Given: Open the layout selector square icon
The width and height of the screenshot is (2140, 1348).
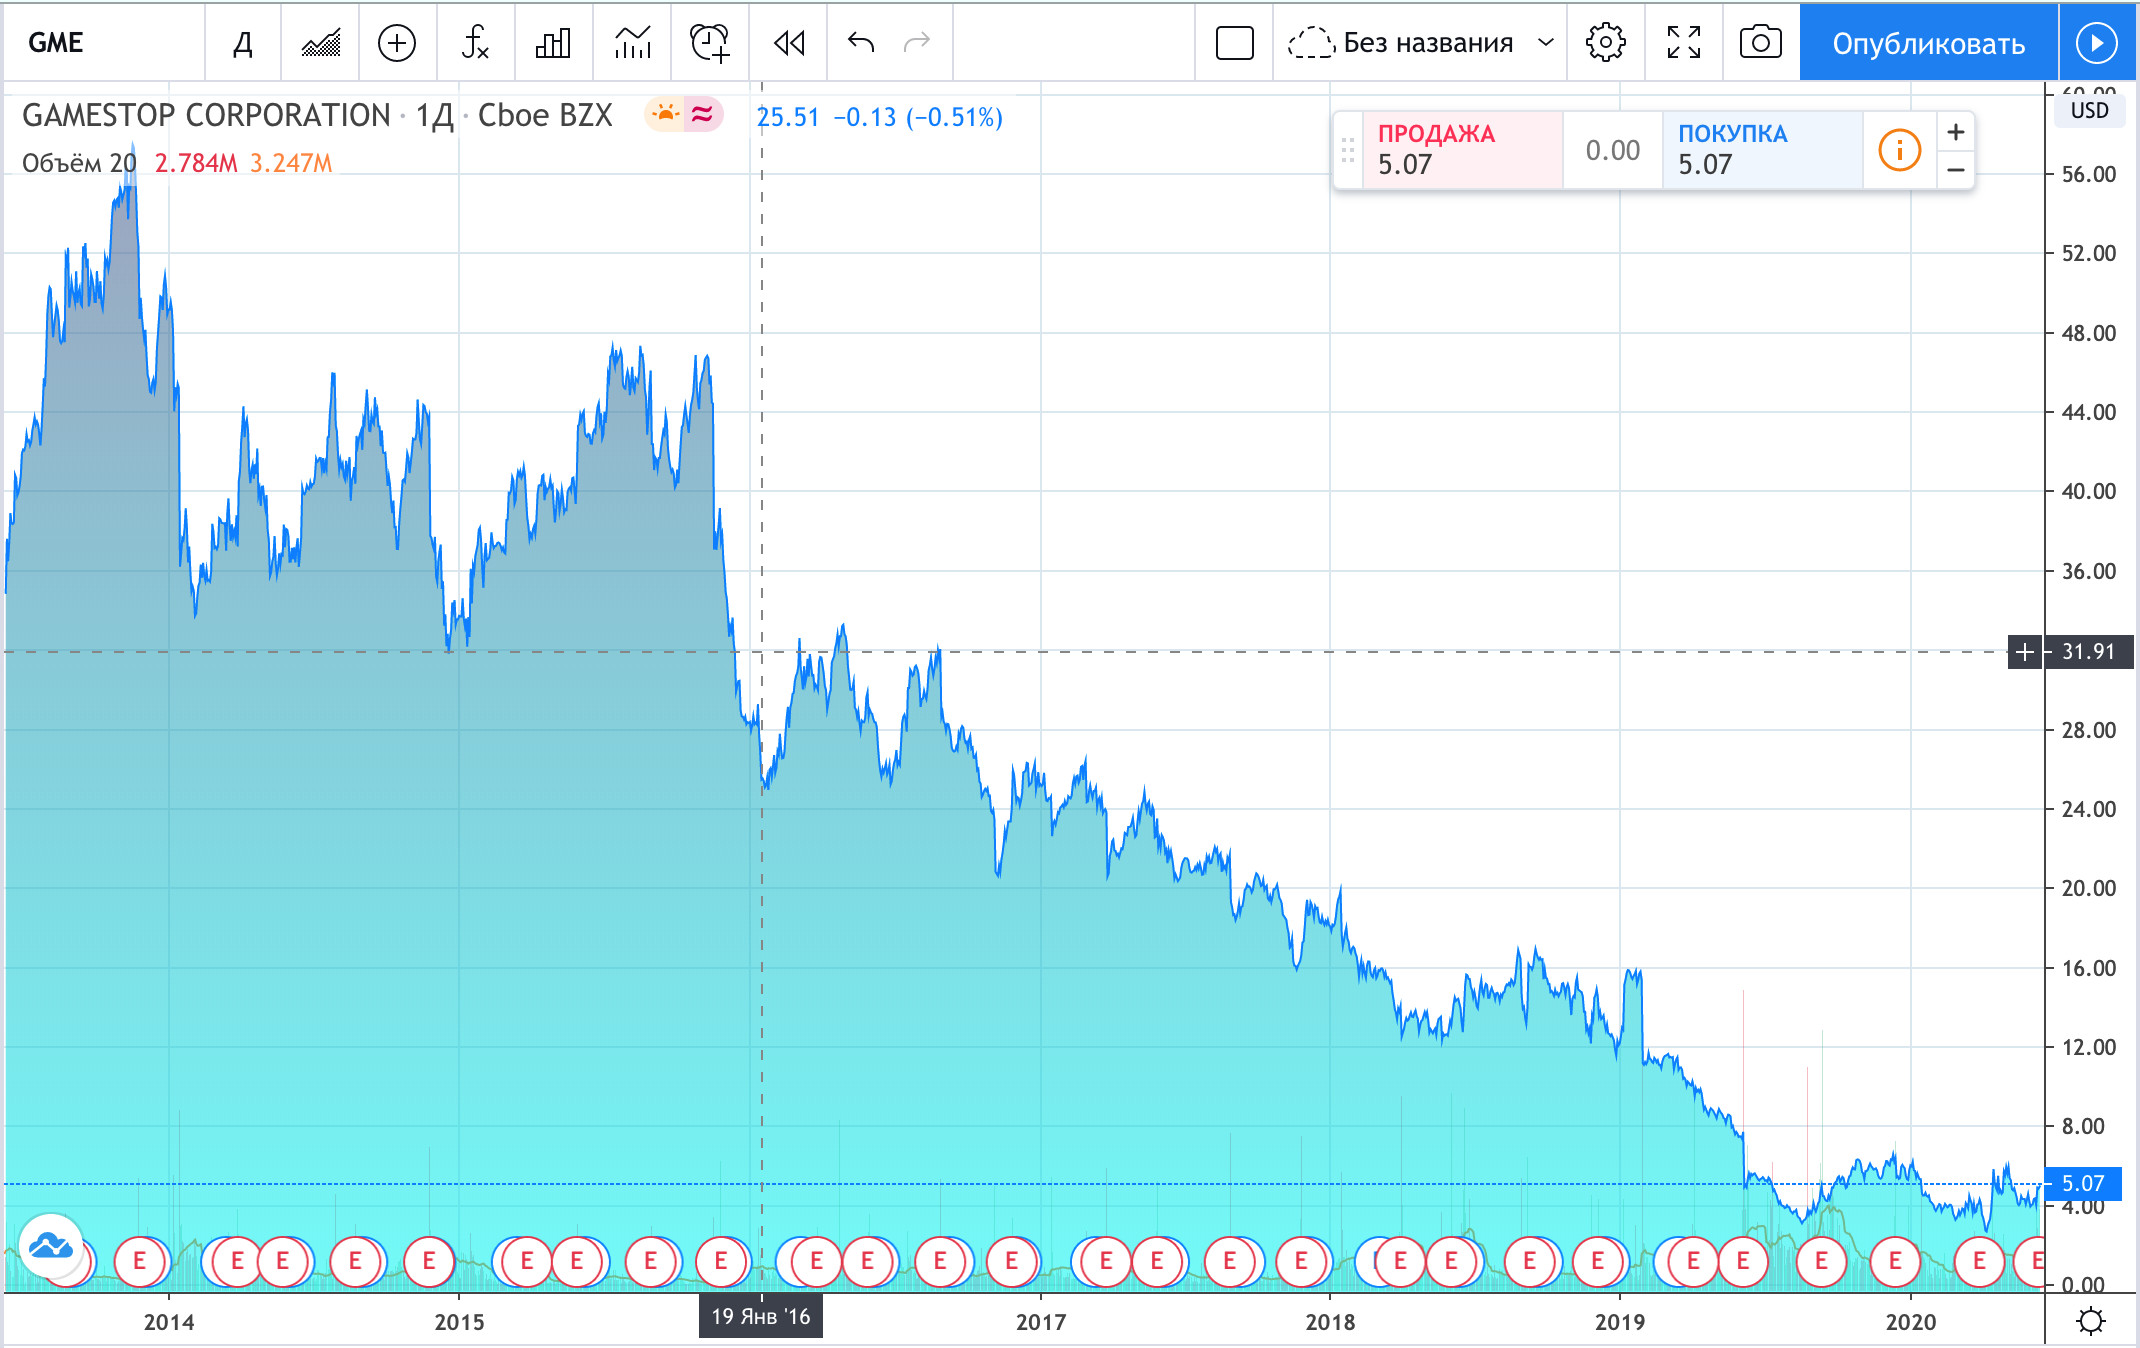Looking at the screenshot, I should coord(1234,43).
